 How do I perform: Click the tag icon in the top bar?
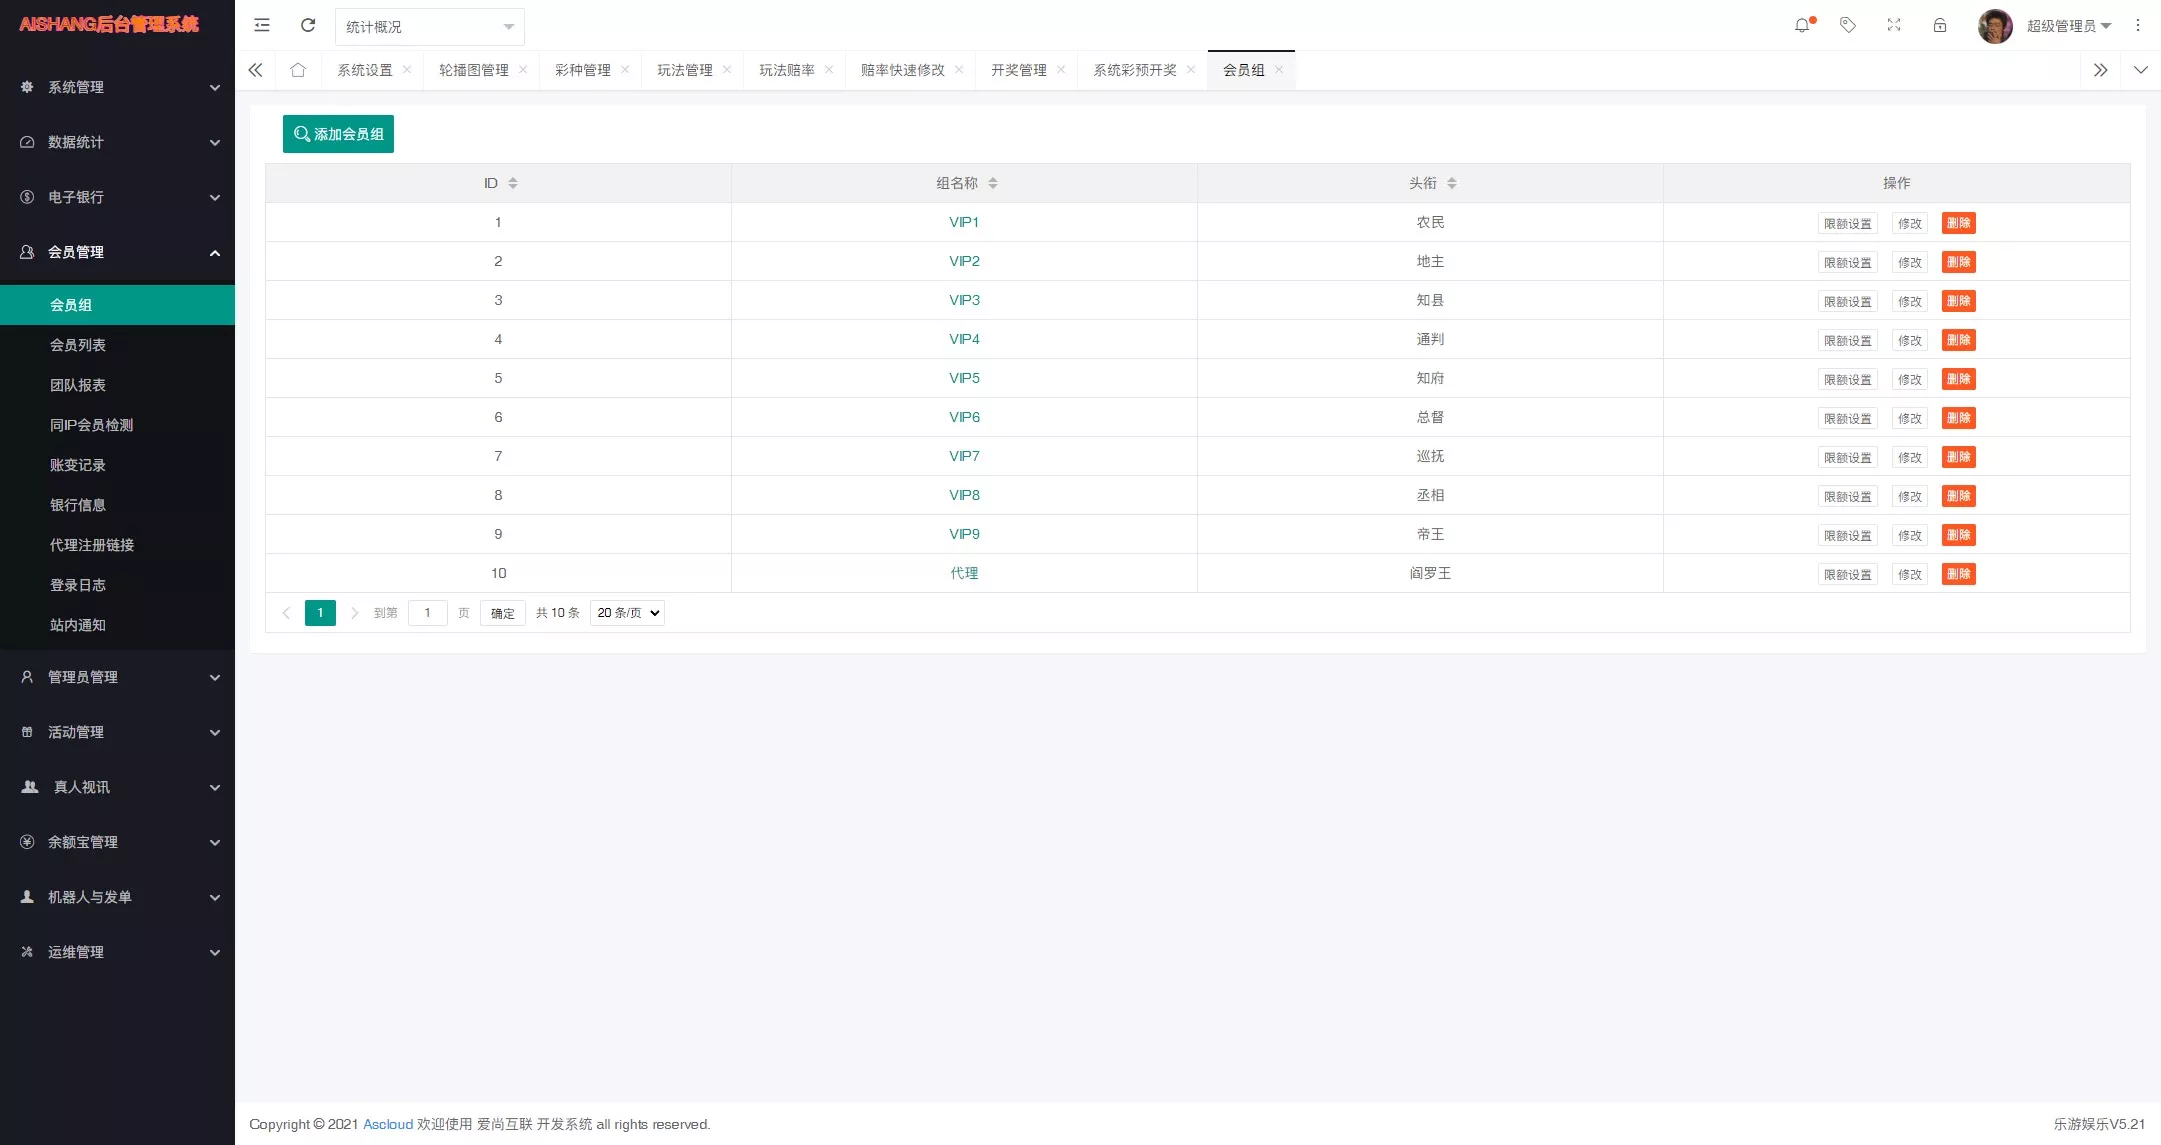pyautogui.click(x=1848, y=25)
